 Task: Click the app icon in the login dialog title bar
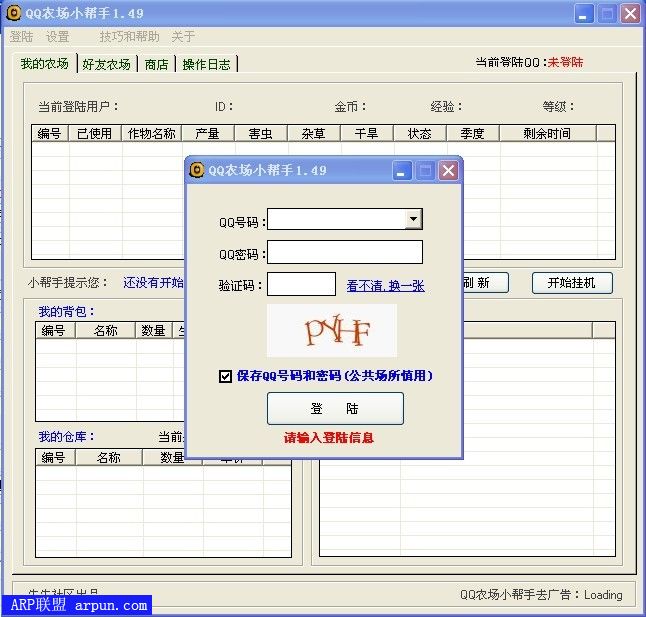point(197,170)
